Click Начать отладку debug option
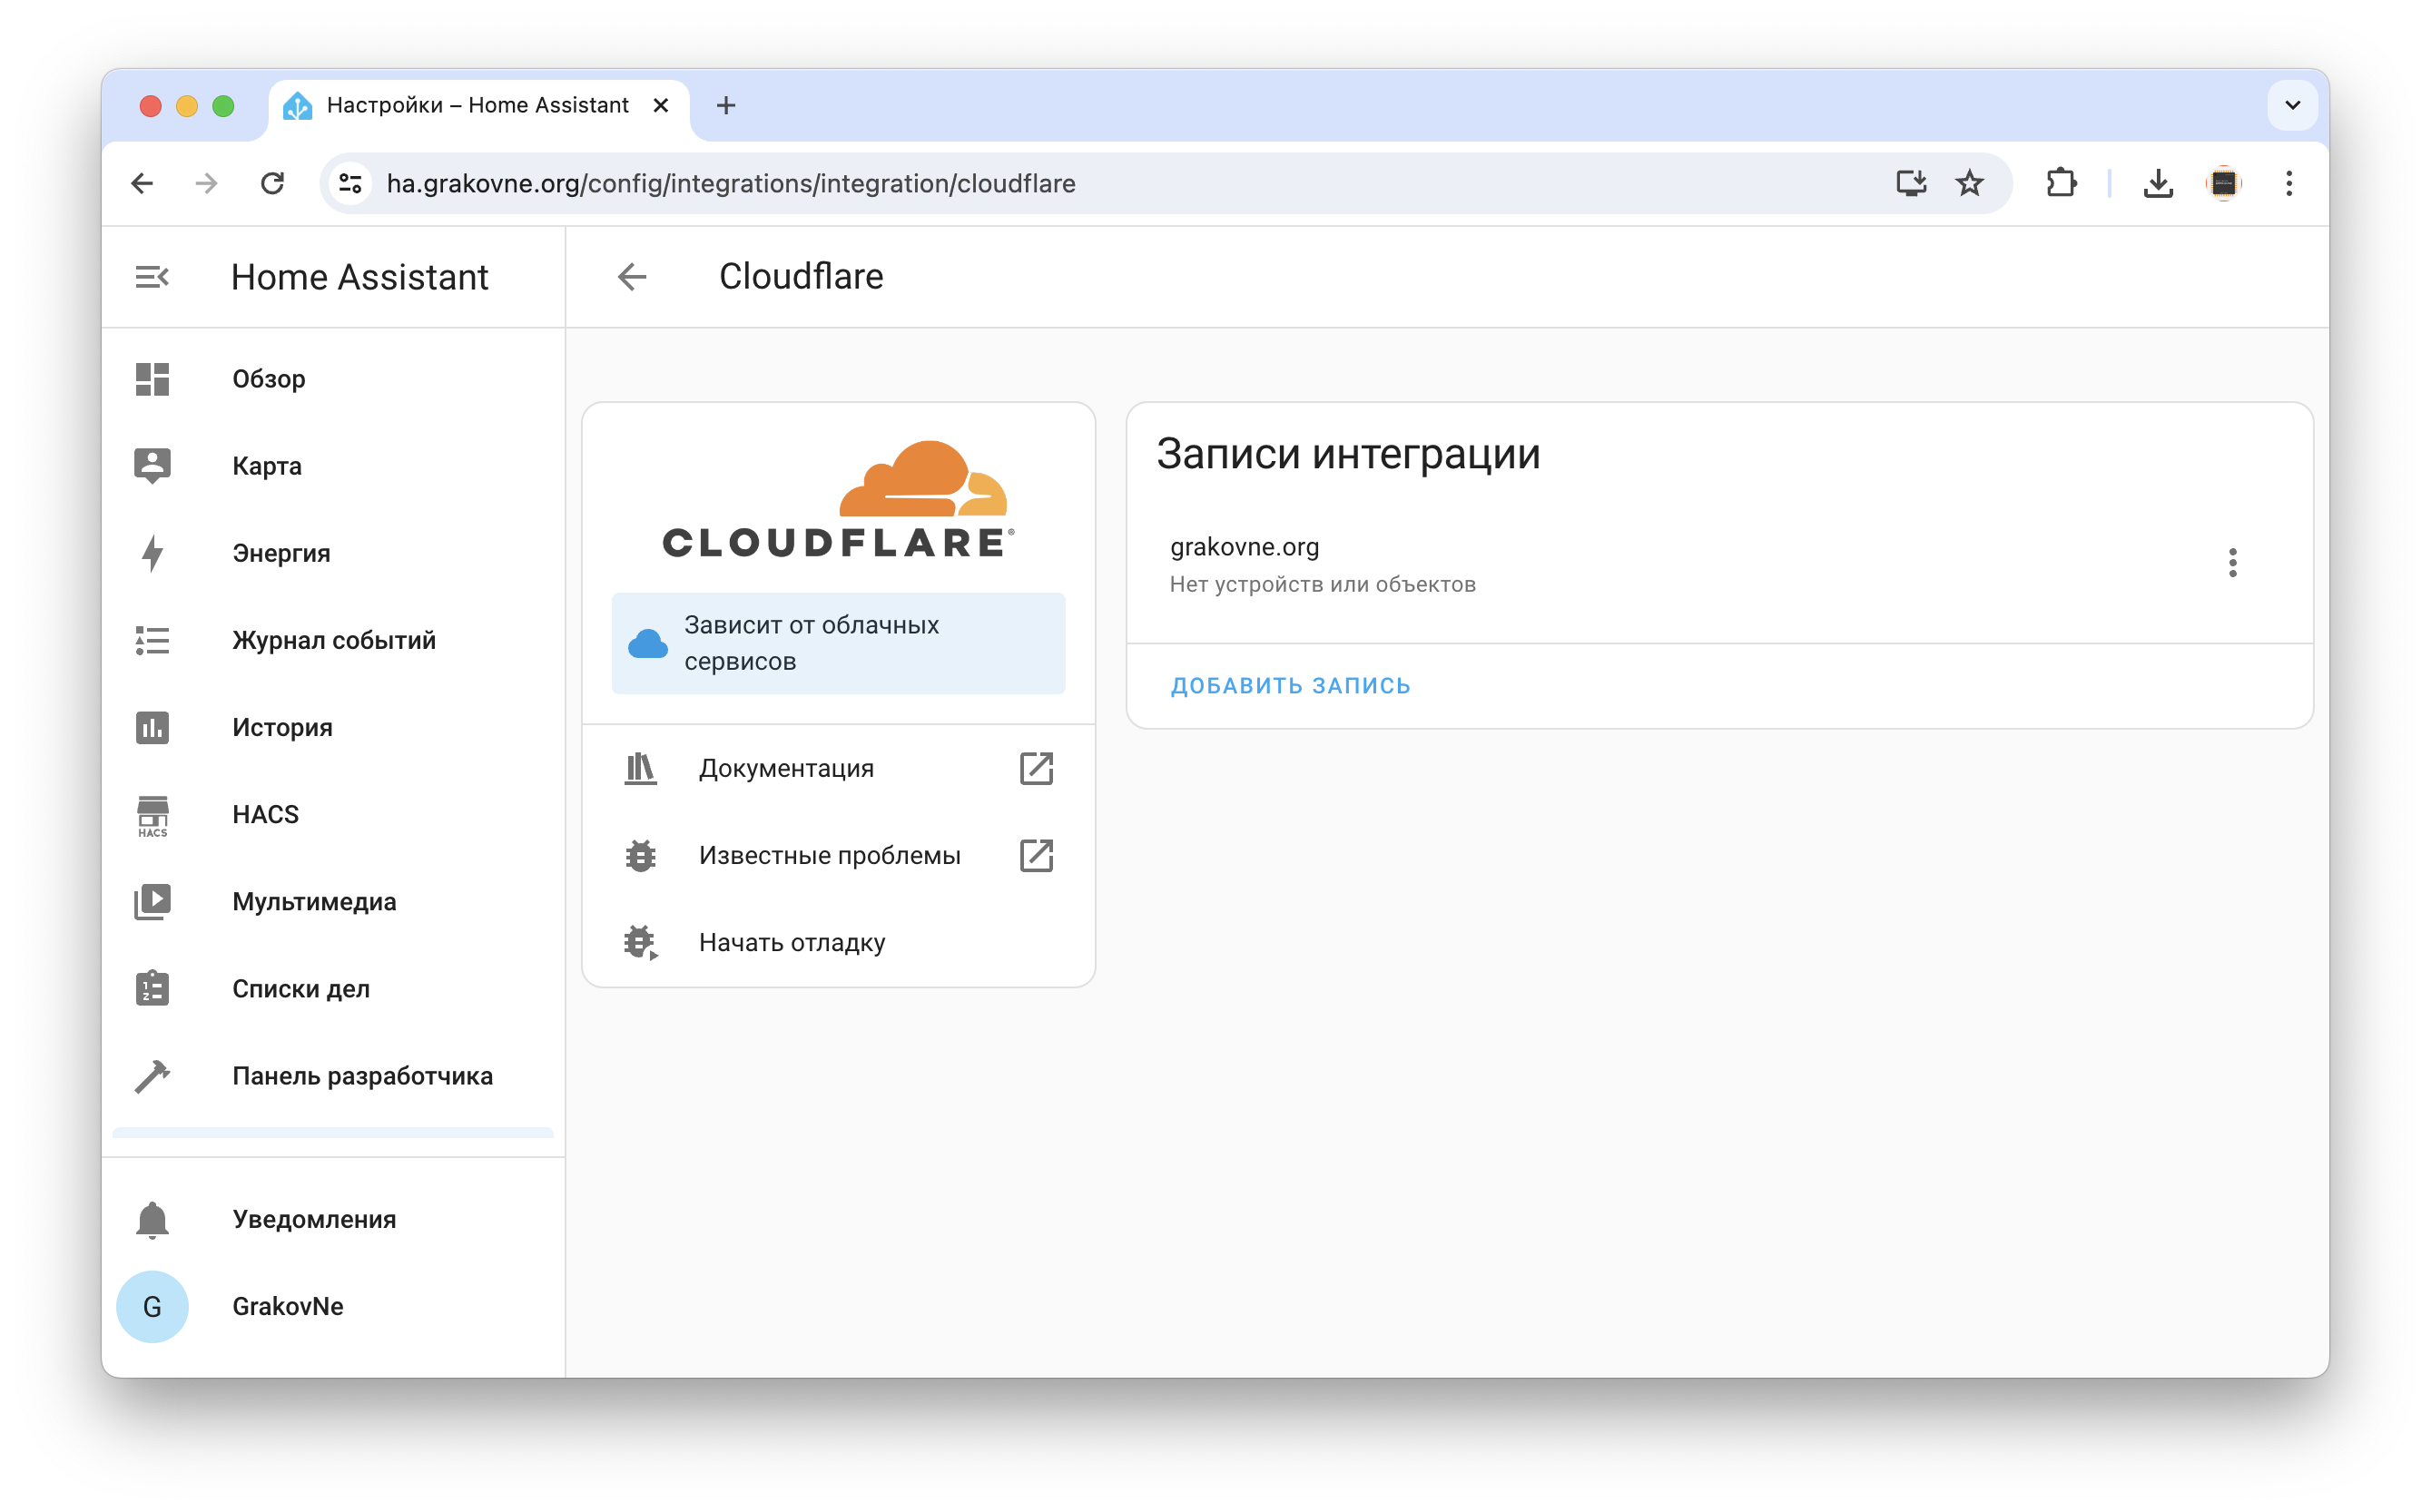The height and width of the screenshot is (1512, 2431). point(791,942)
